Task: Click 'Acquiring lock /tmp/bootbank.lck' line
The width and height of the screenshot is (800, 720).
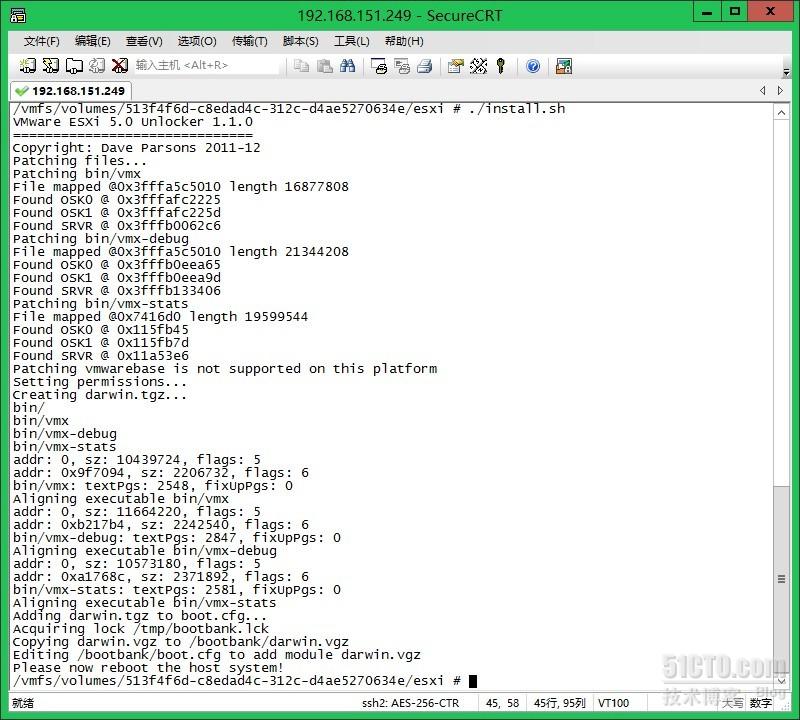Action: pyautogui.click(x=141, y=629)
